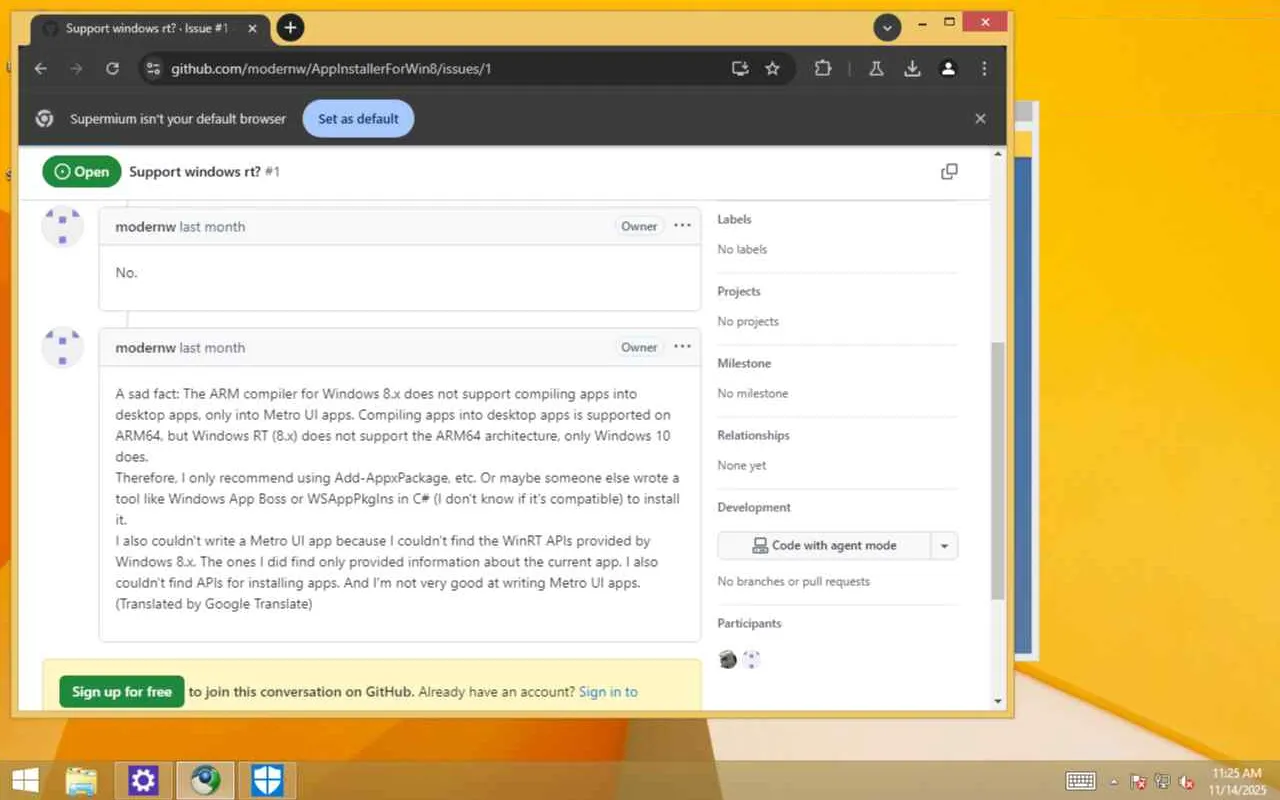Open options menu on the 'No.' comment

pyautogui.click(x=682, y=226)
